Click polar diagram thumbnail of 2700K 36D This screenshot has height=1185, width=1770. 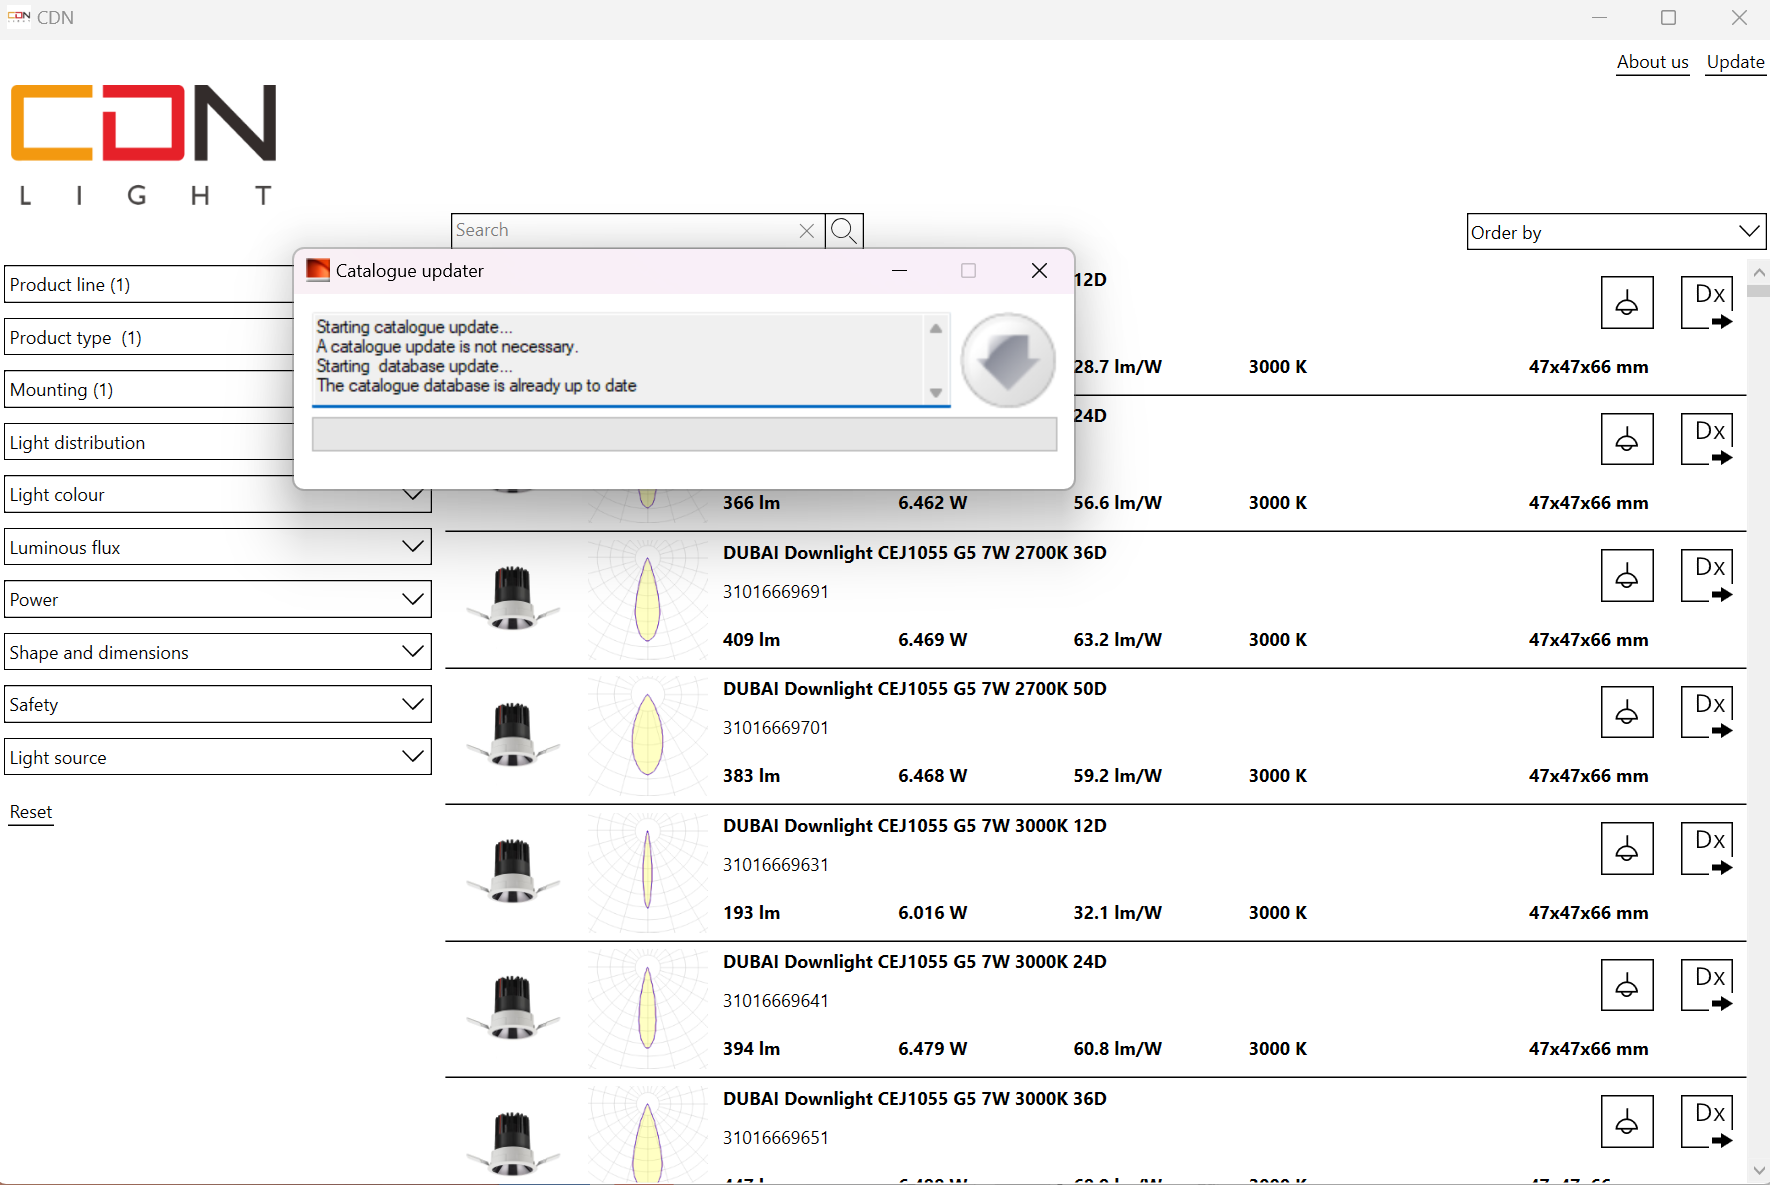pyautogui.click(x=648, y=600)
